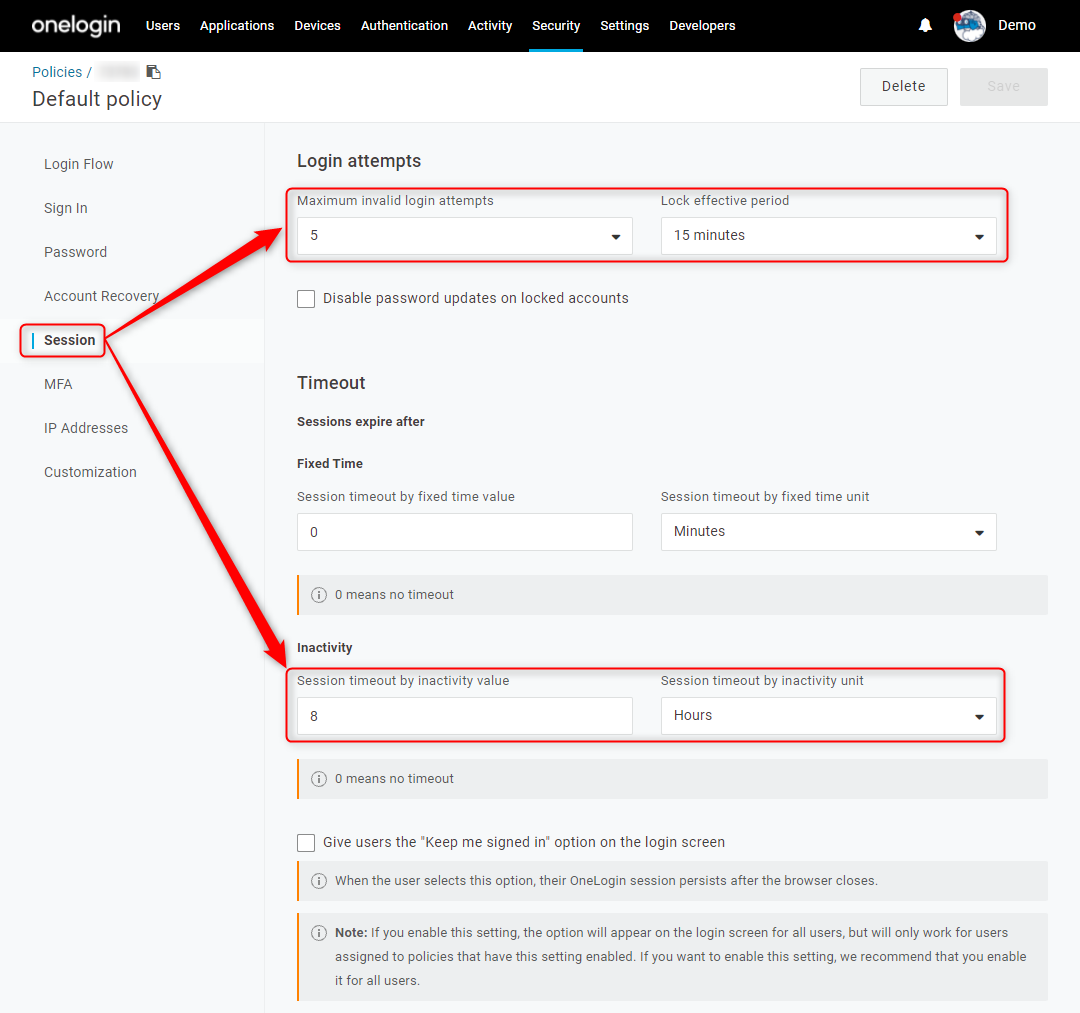Toggle Disable password updates on locked accounts
The image size is (1080, 1013).
(x=306, y=299)
